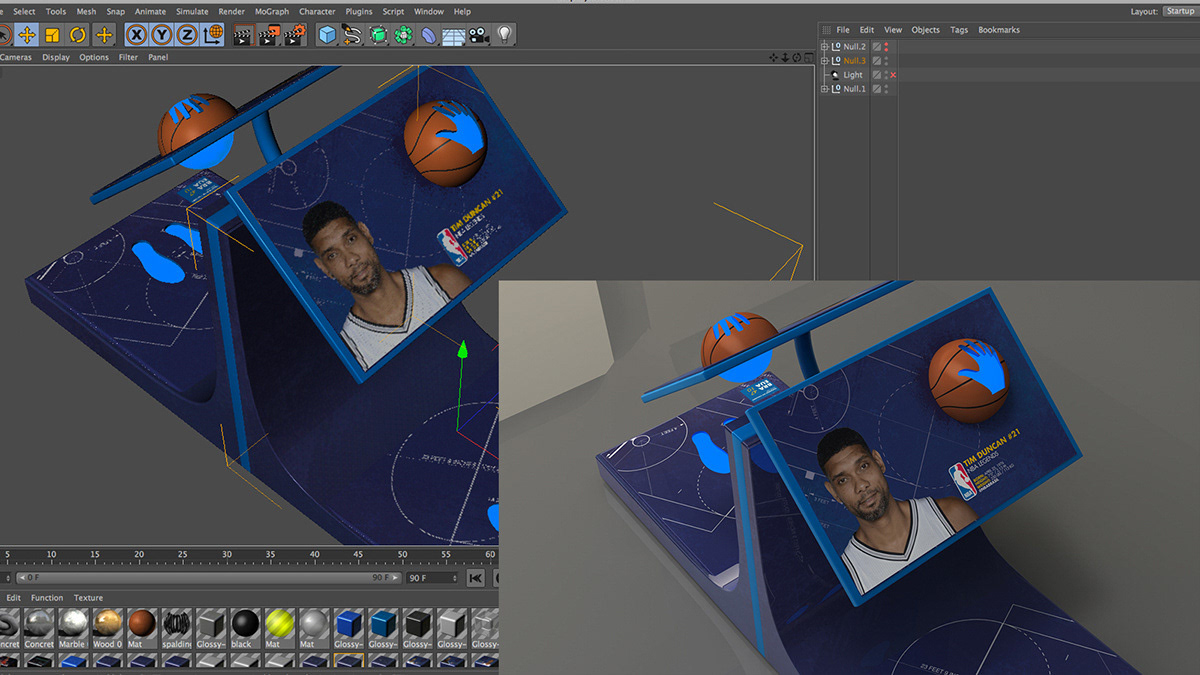
Task: Open viewport Filter menu
Action: pos(128,57)
